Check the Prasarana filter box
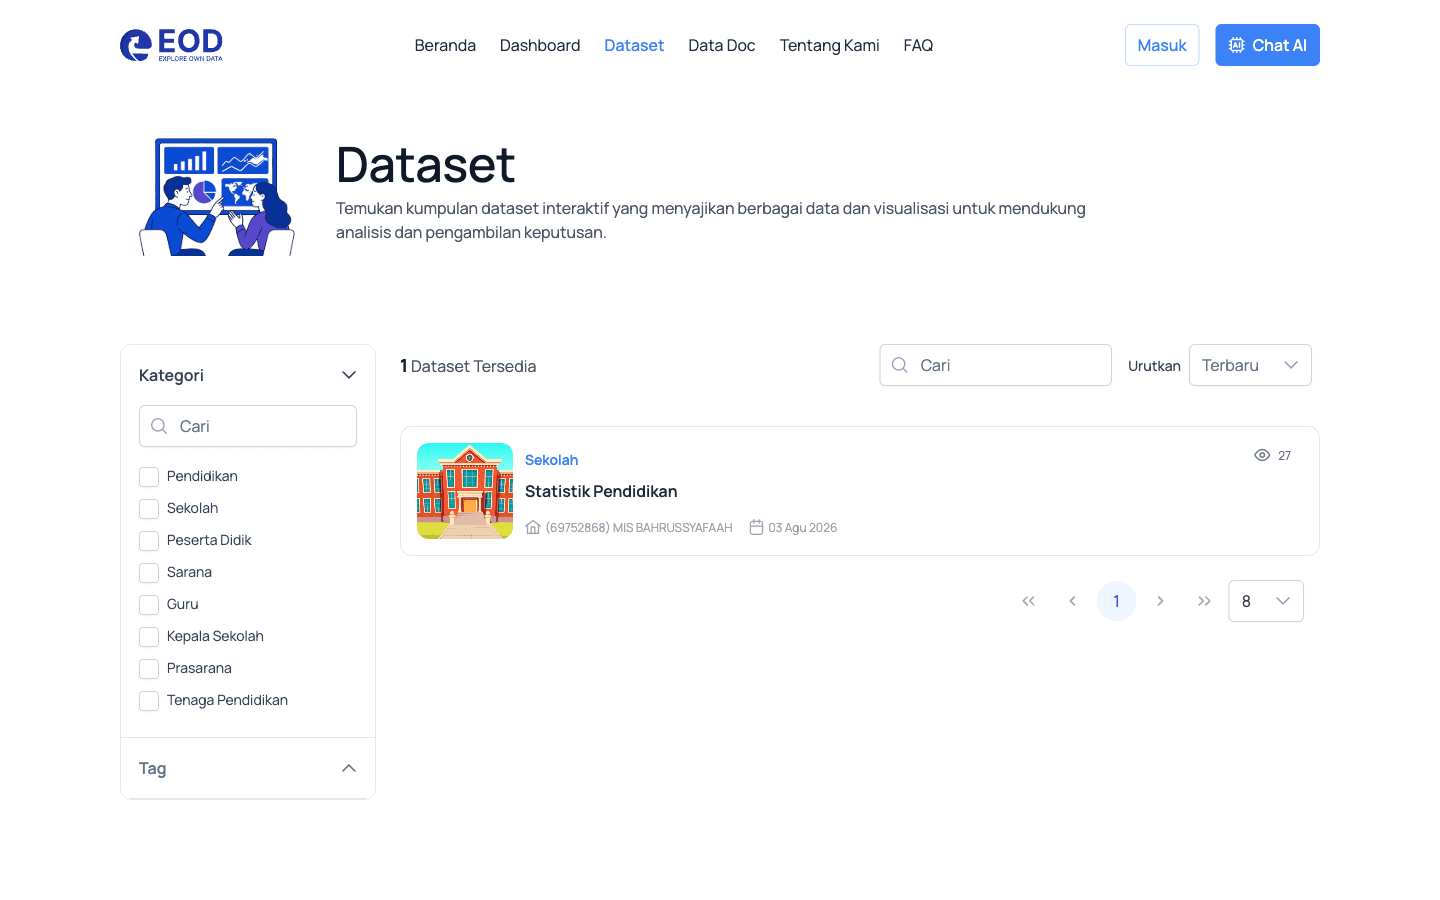 click(149, 669)
